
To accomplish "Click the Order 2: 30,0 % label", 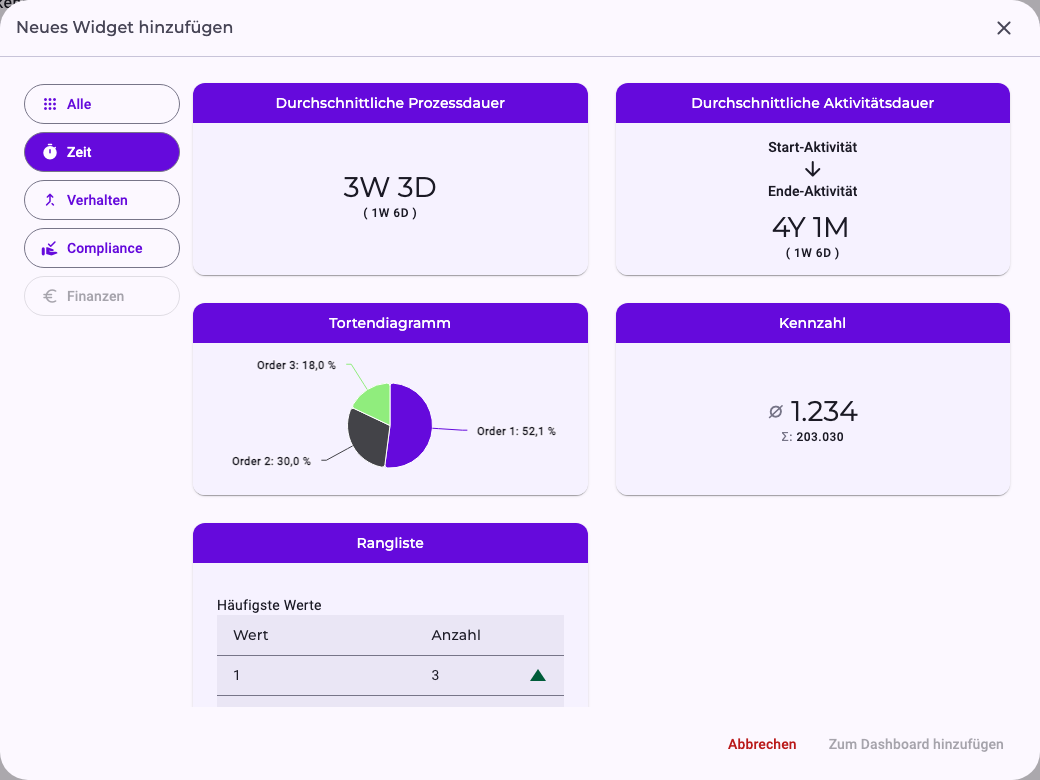I will [271, 461].
